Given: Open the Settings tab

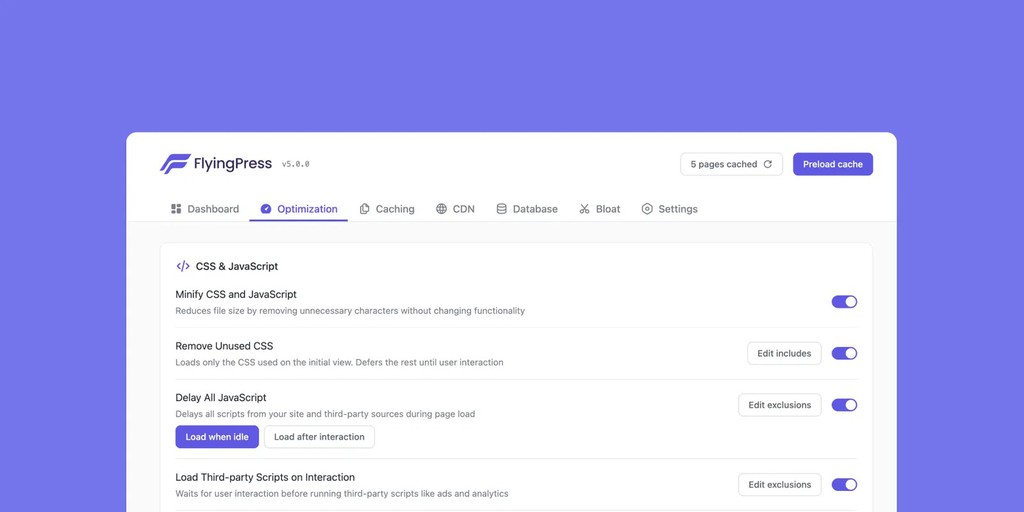Looking at the screenshot, I should 669,209.
